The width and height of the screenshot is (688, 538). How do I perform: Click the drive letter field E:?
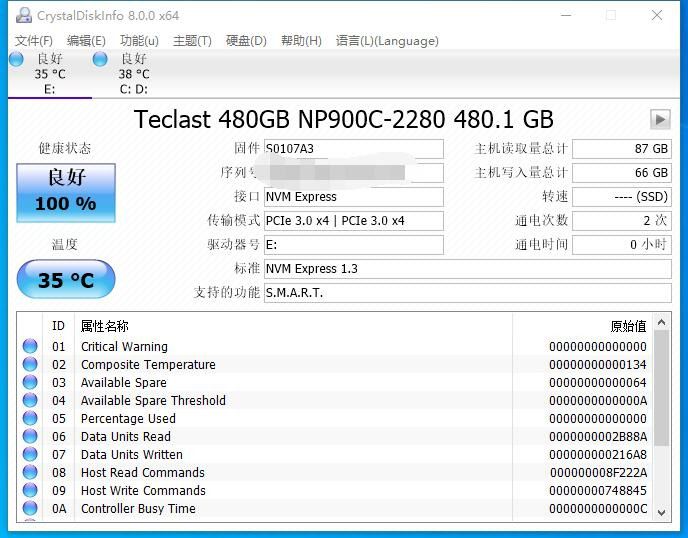[354, 244]
